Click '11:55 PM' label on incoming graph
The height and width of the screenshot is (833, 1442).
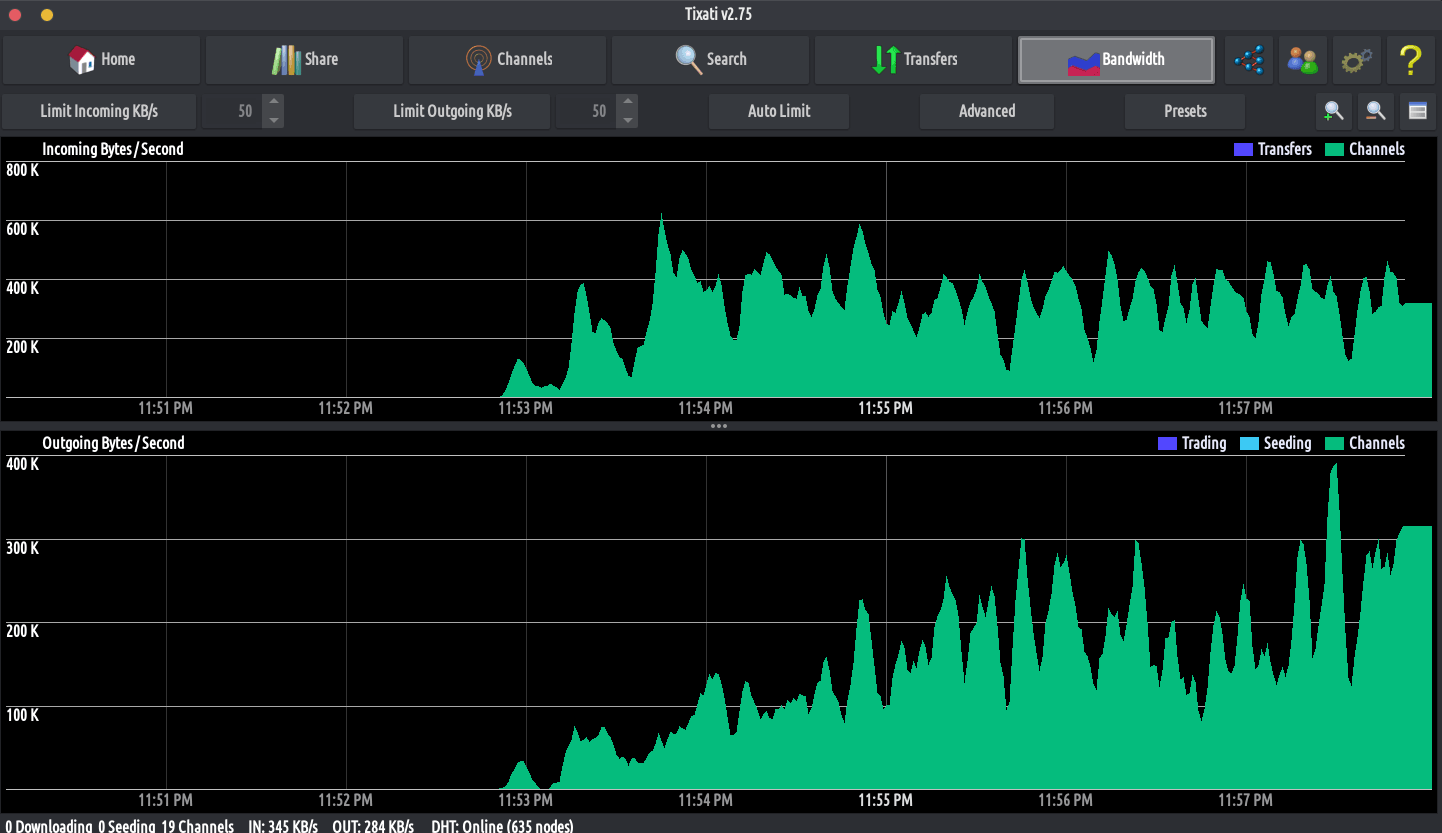click(x=885, y=408)
